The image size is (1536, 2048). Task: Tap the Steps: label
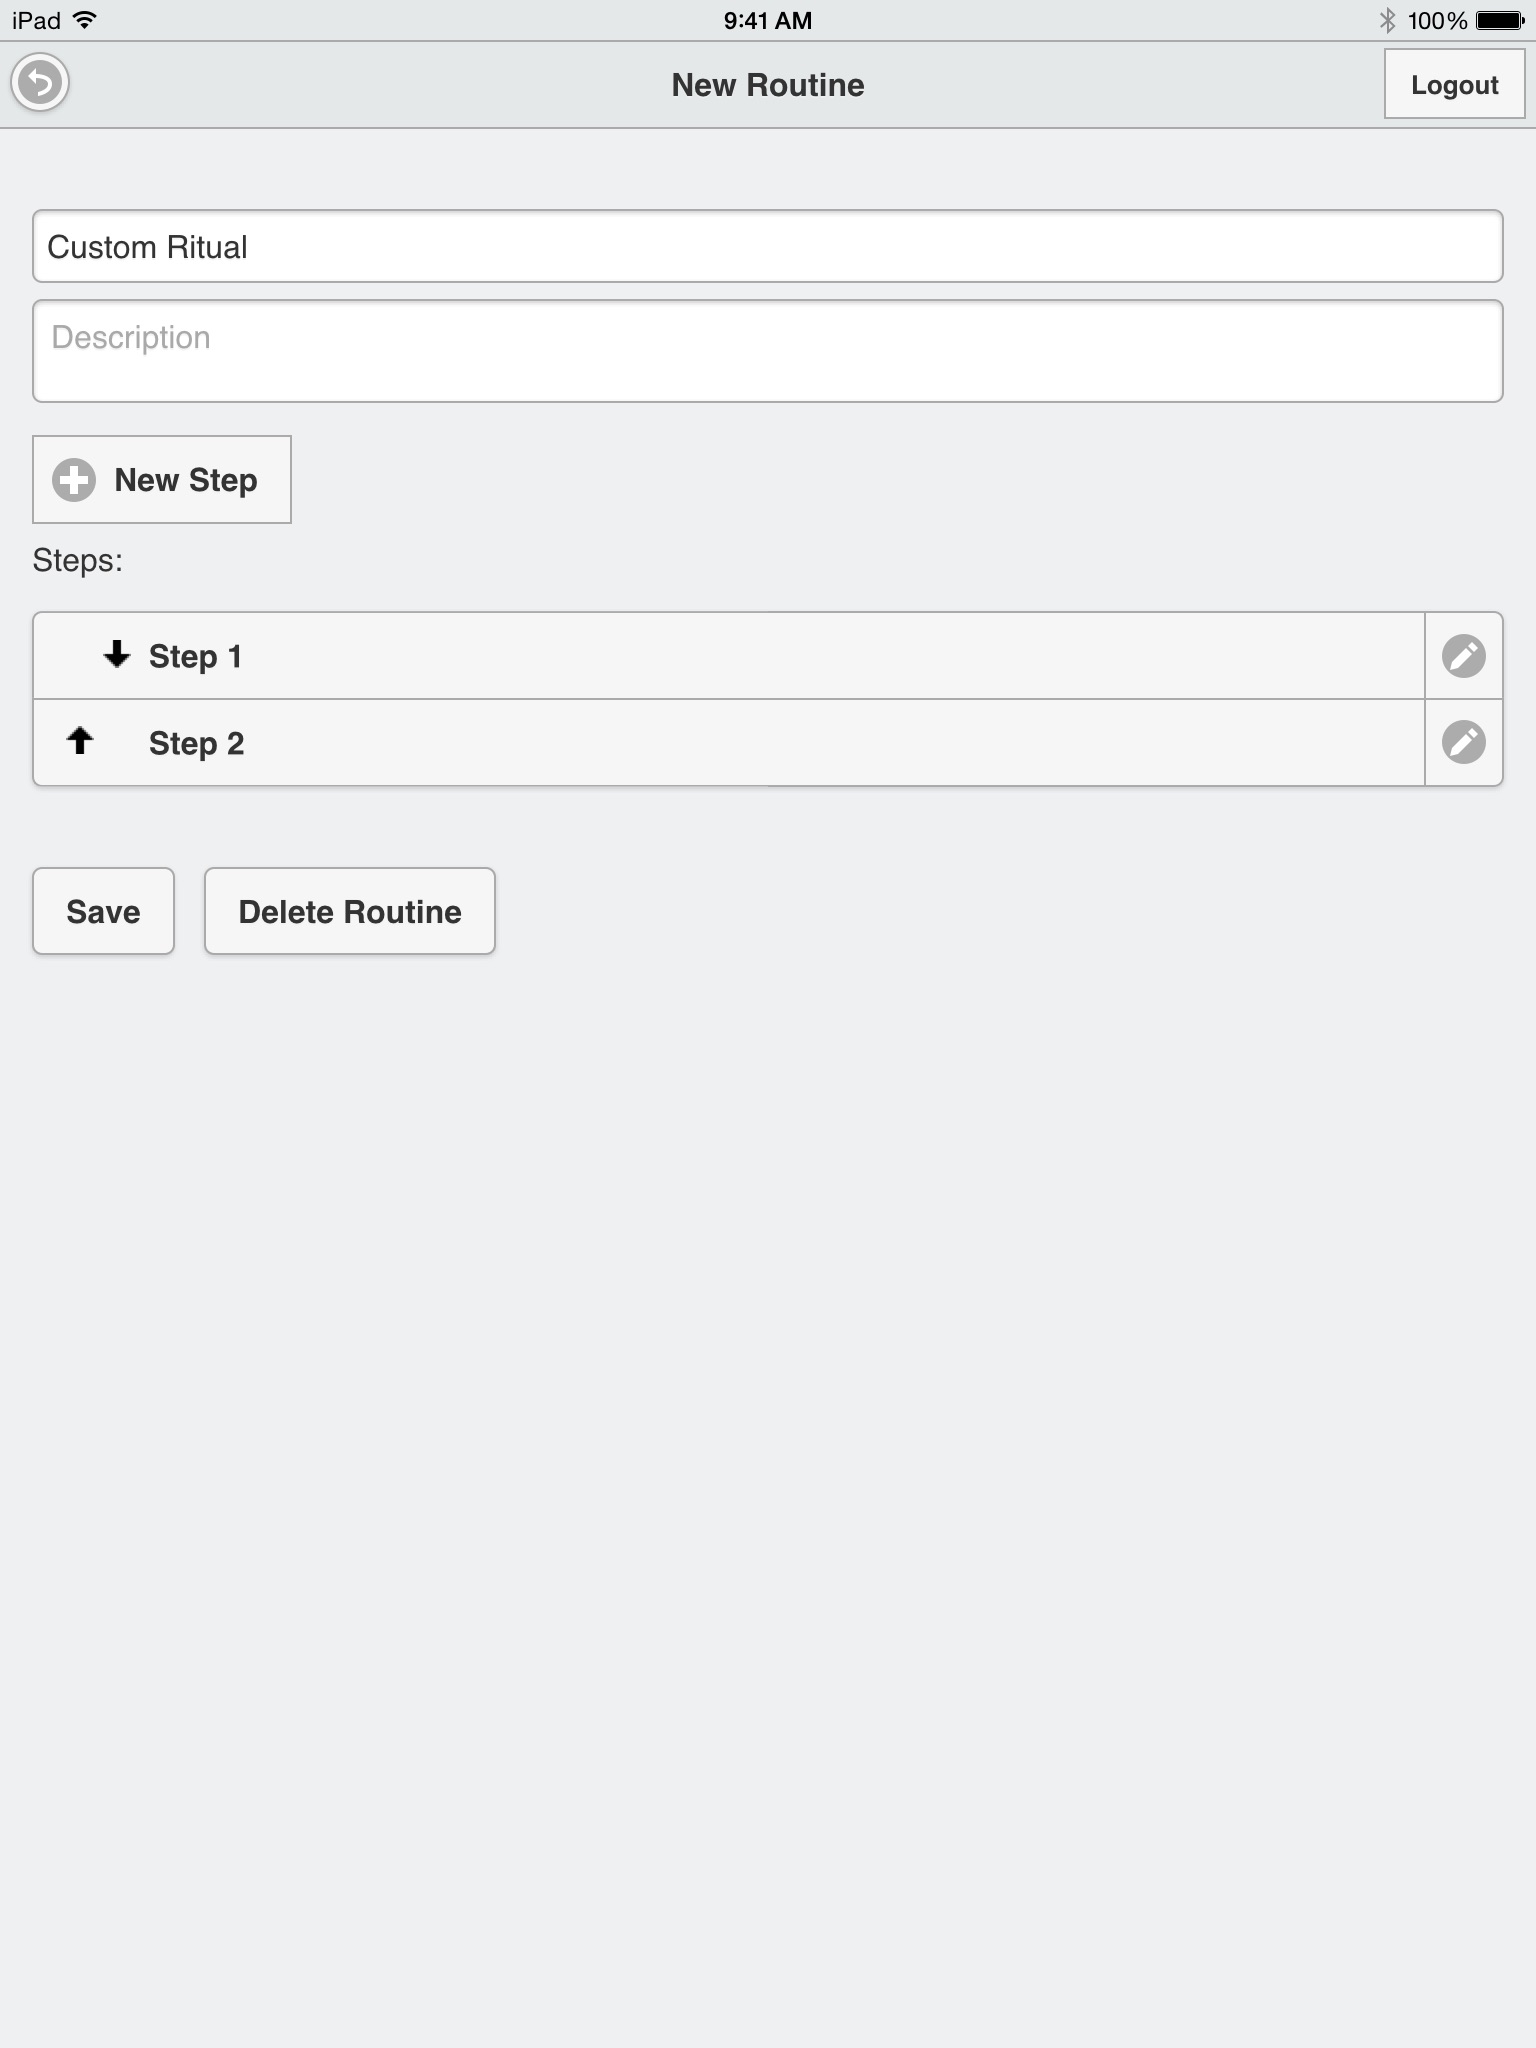pos(77,560)
